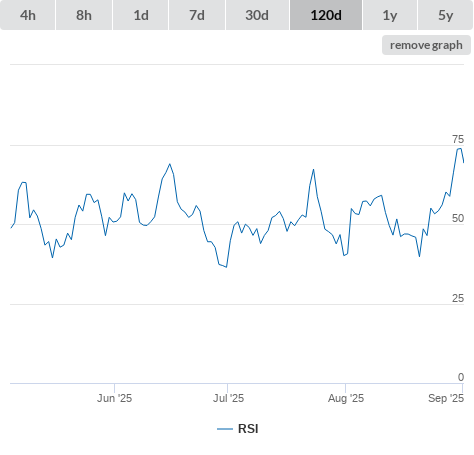474x455 pixels.
Task: Click the Aug '25 axis label
Action: [346, 398]
